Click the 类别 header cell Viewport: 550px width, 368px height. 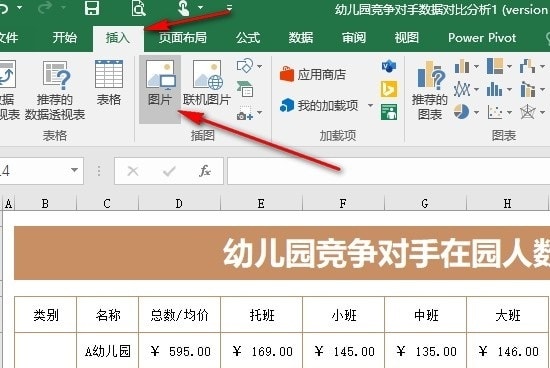pyautogui.click(x=46, y=315)
